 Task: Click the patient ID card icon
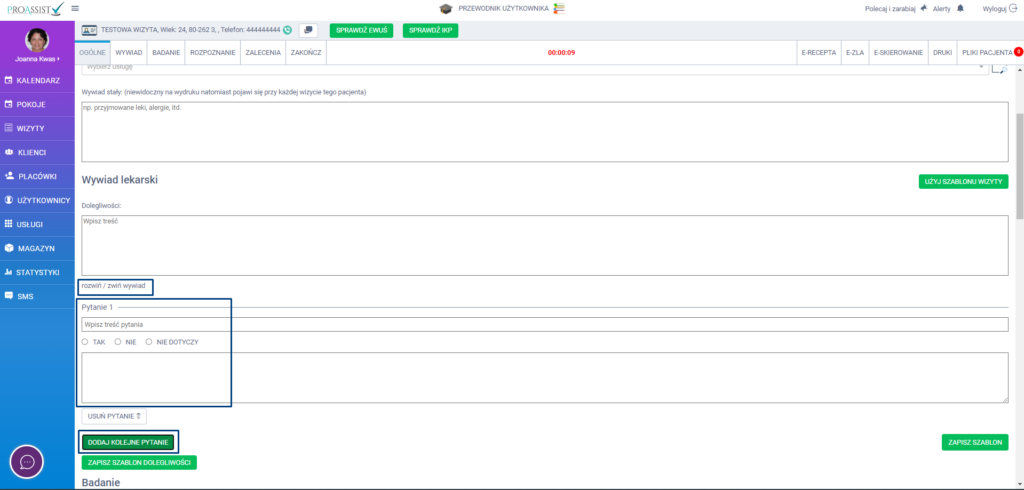click(x=89, y=30)
